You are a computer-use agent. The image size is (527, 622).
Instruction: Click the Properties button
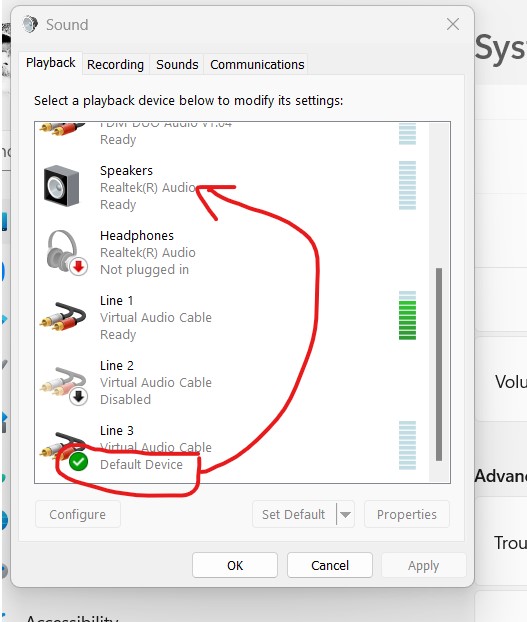click(407, 514)
